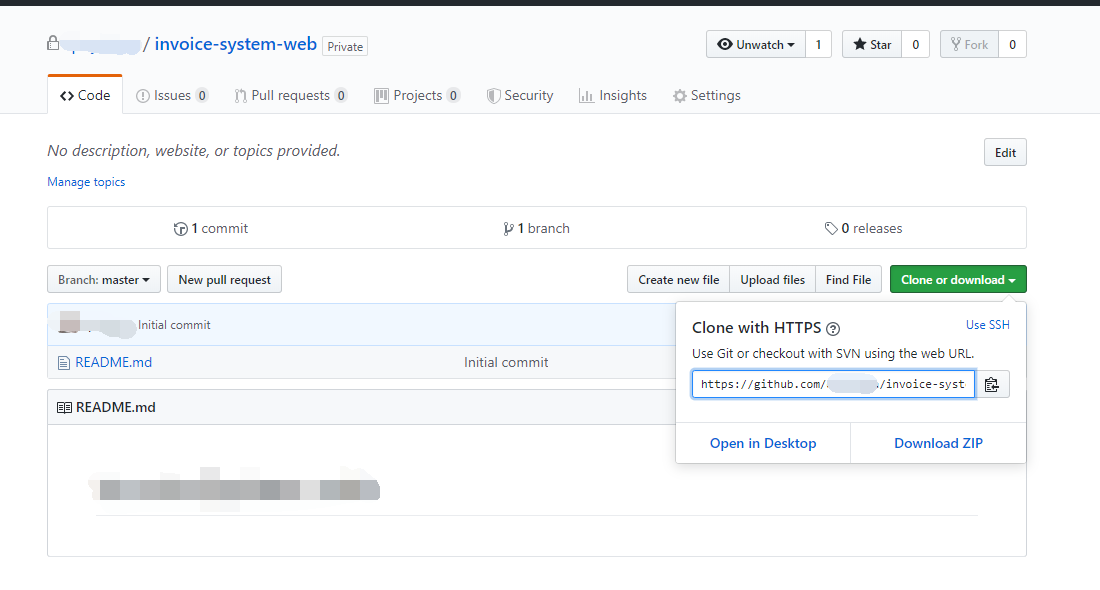
Task: Click Open in Desktop
Action: point(763,443)
